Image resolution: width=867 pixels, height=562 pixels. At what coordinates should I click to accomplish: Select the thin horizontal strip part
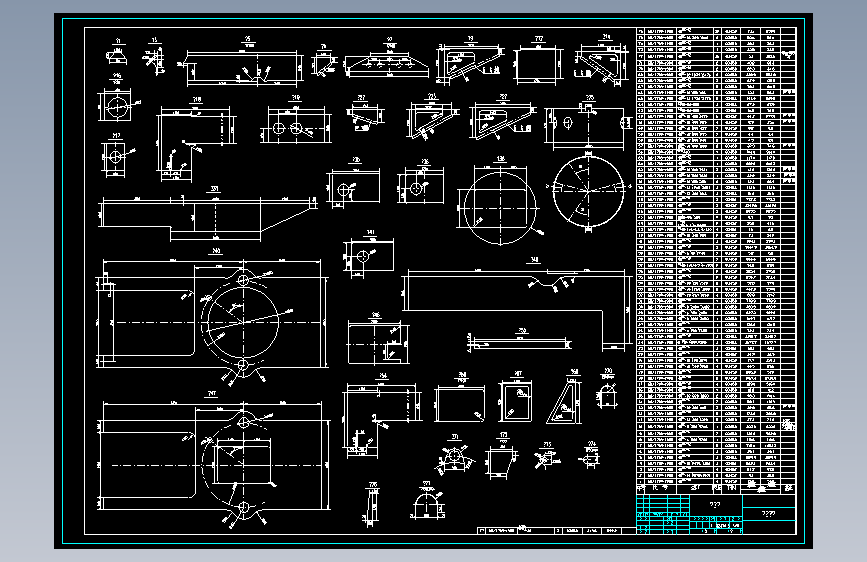[x=519, y=344]
